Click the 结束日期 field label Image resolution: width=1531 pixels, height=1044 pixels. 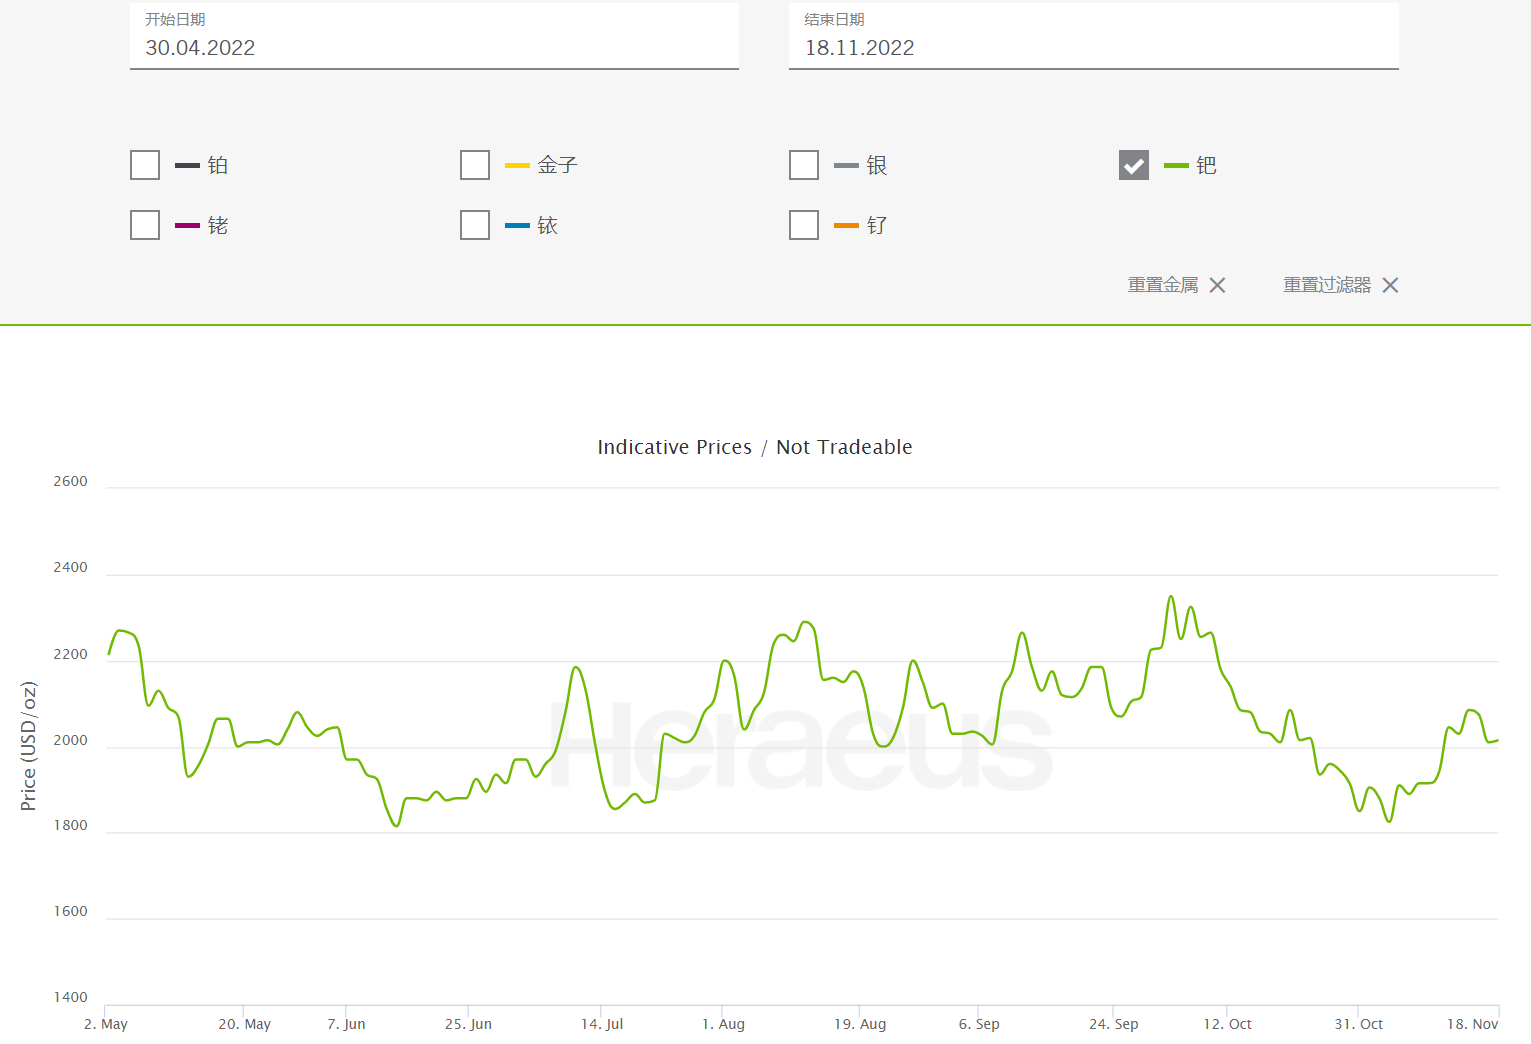tap(834, 19)
